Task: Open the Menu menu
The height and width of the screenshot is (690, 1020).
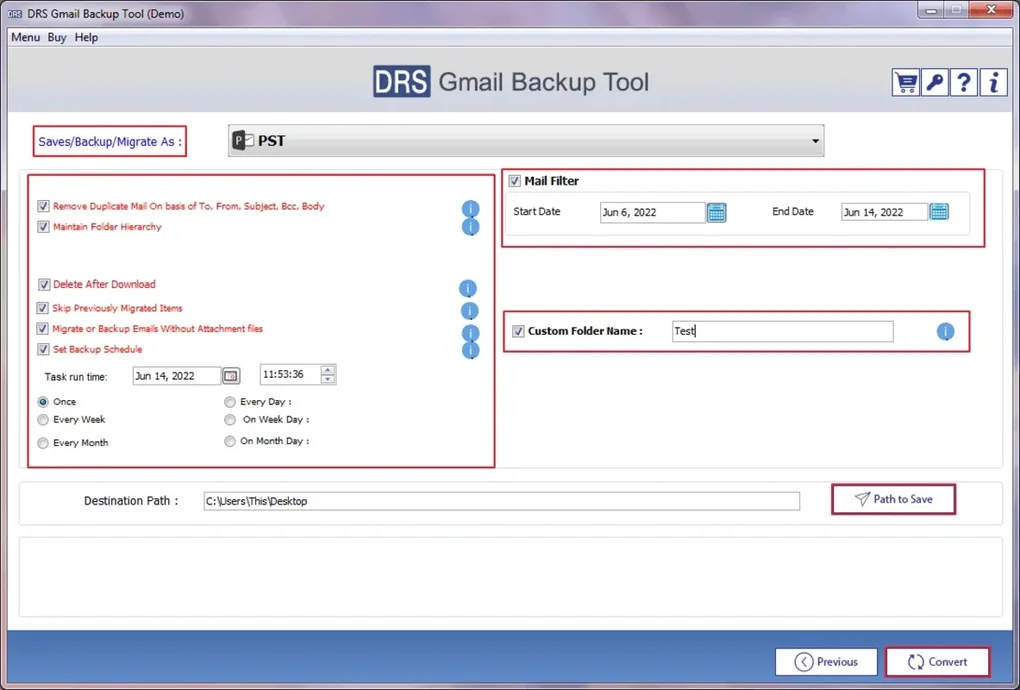Action: click(25, 37)
